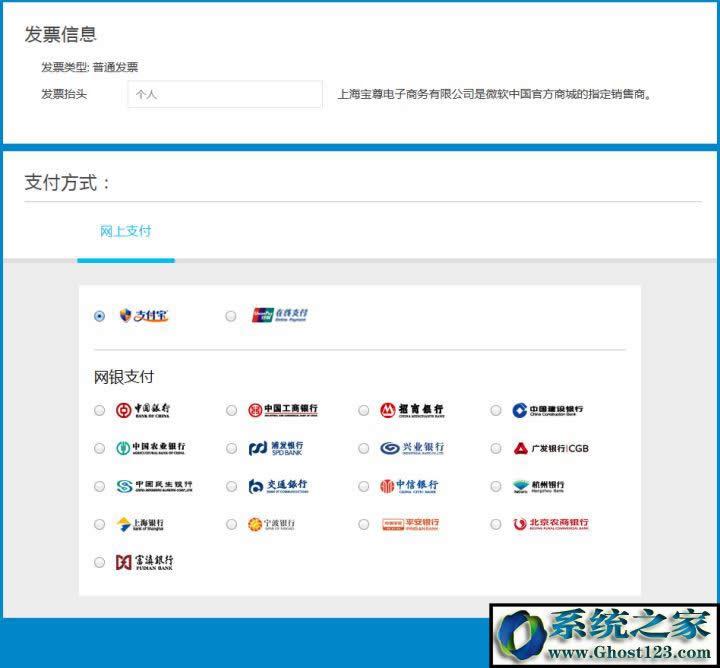Click the Ping An Bank logo
The image size is (720, 668).
pyautogui.click(x=410, y=524)
